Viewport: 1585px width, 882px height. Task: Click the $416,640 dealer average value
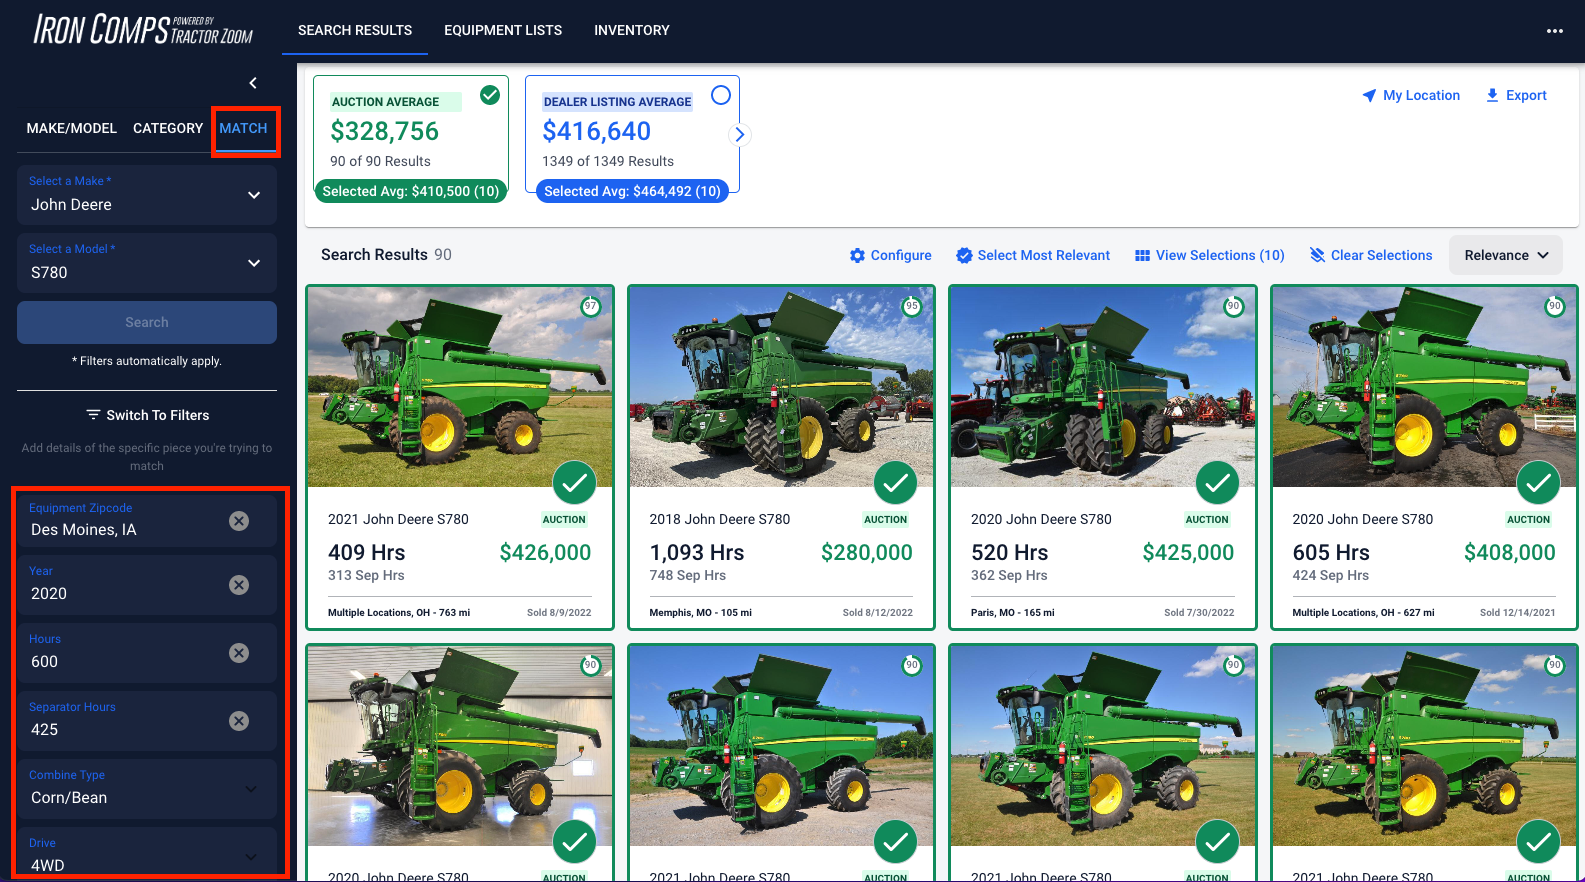click(597, 131)
